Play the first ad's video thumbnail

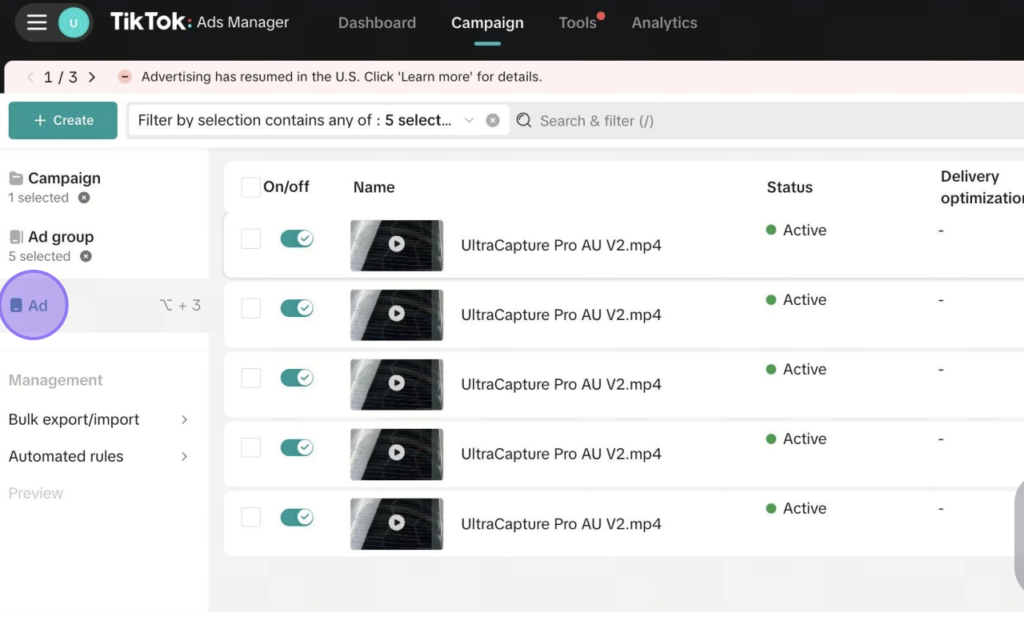[396, 246]
